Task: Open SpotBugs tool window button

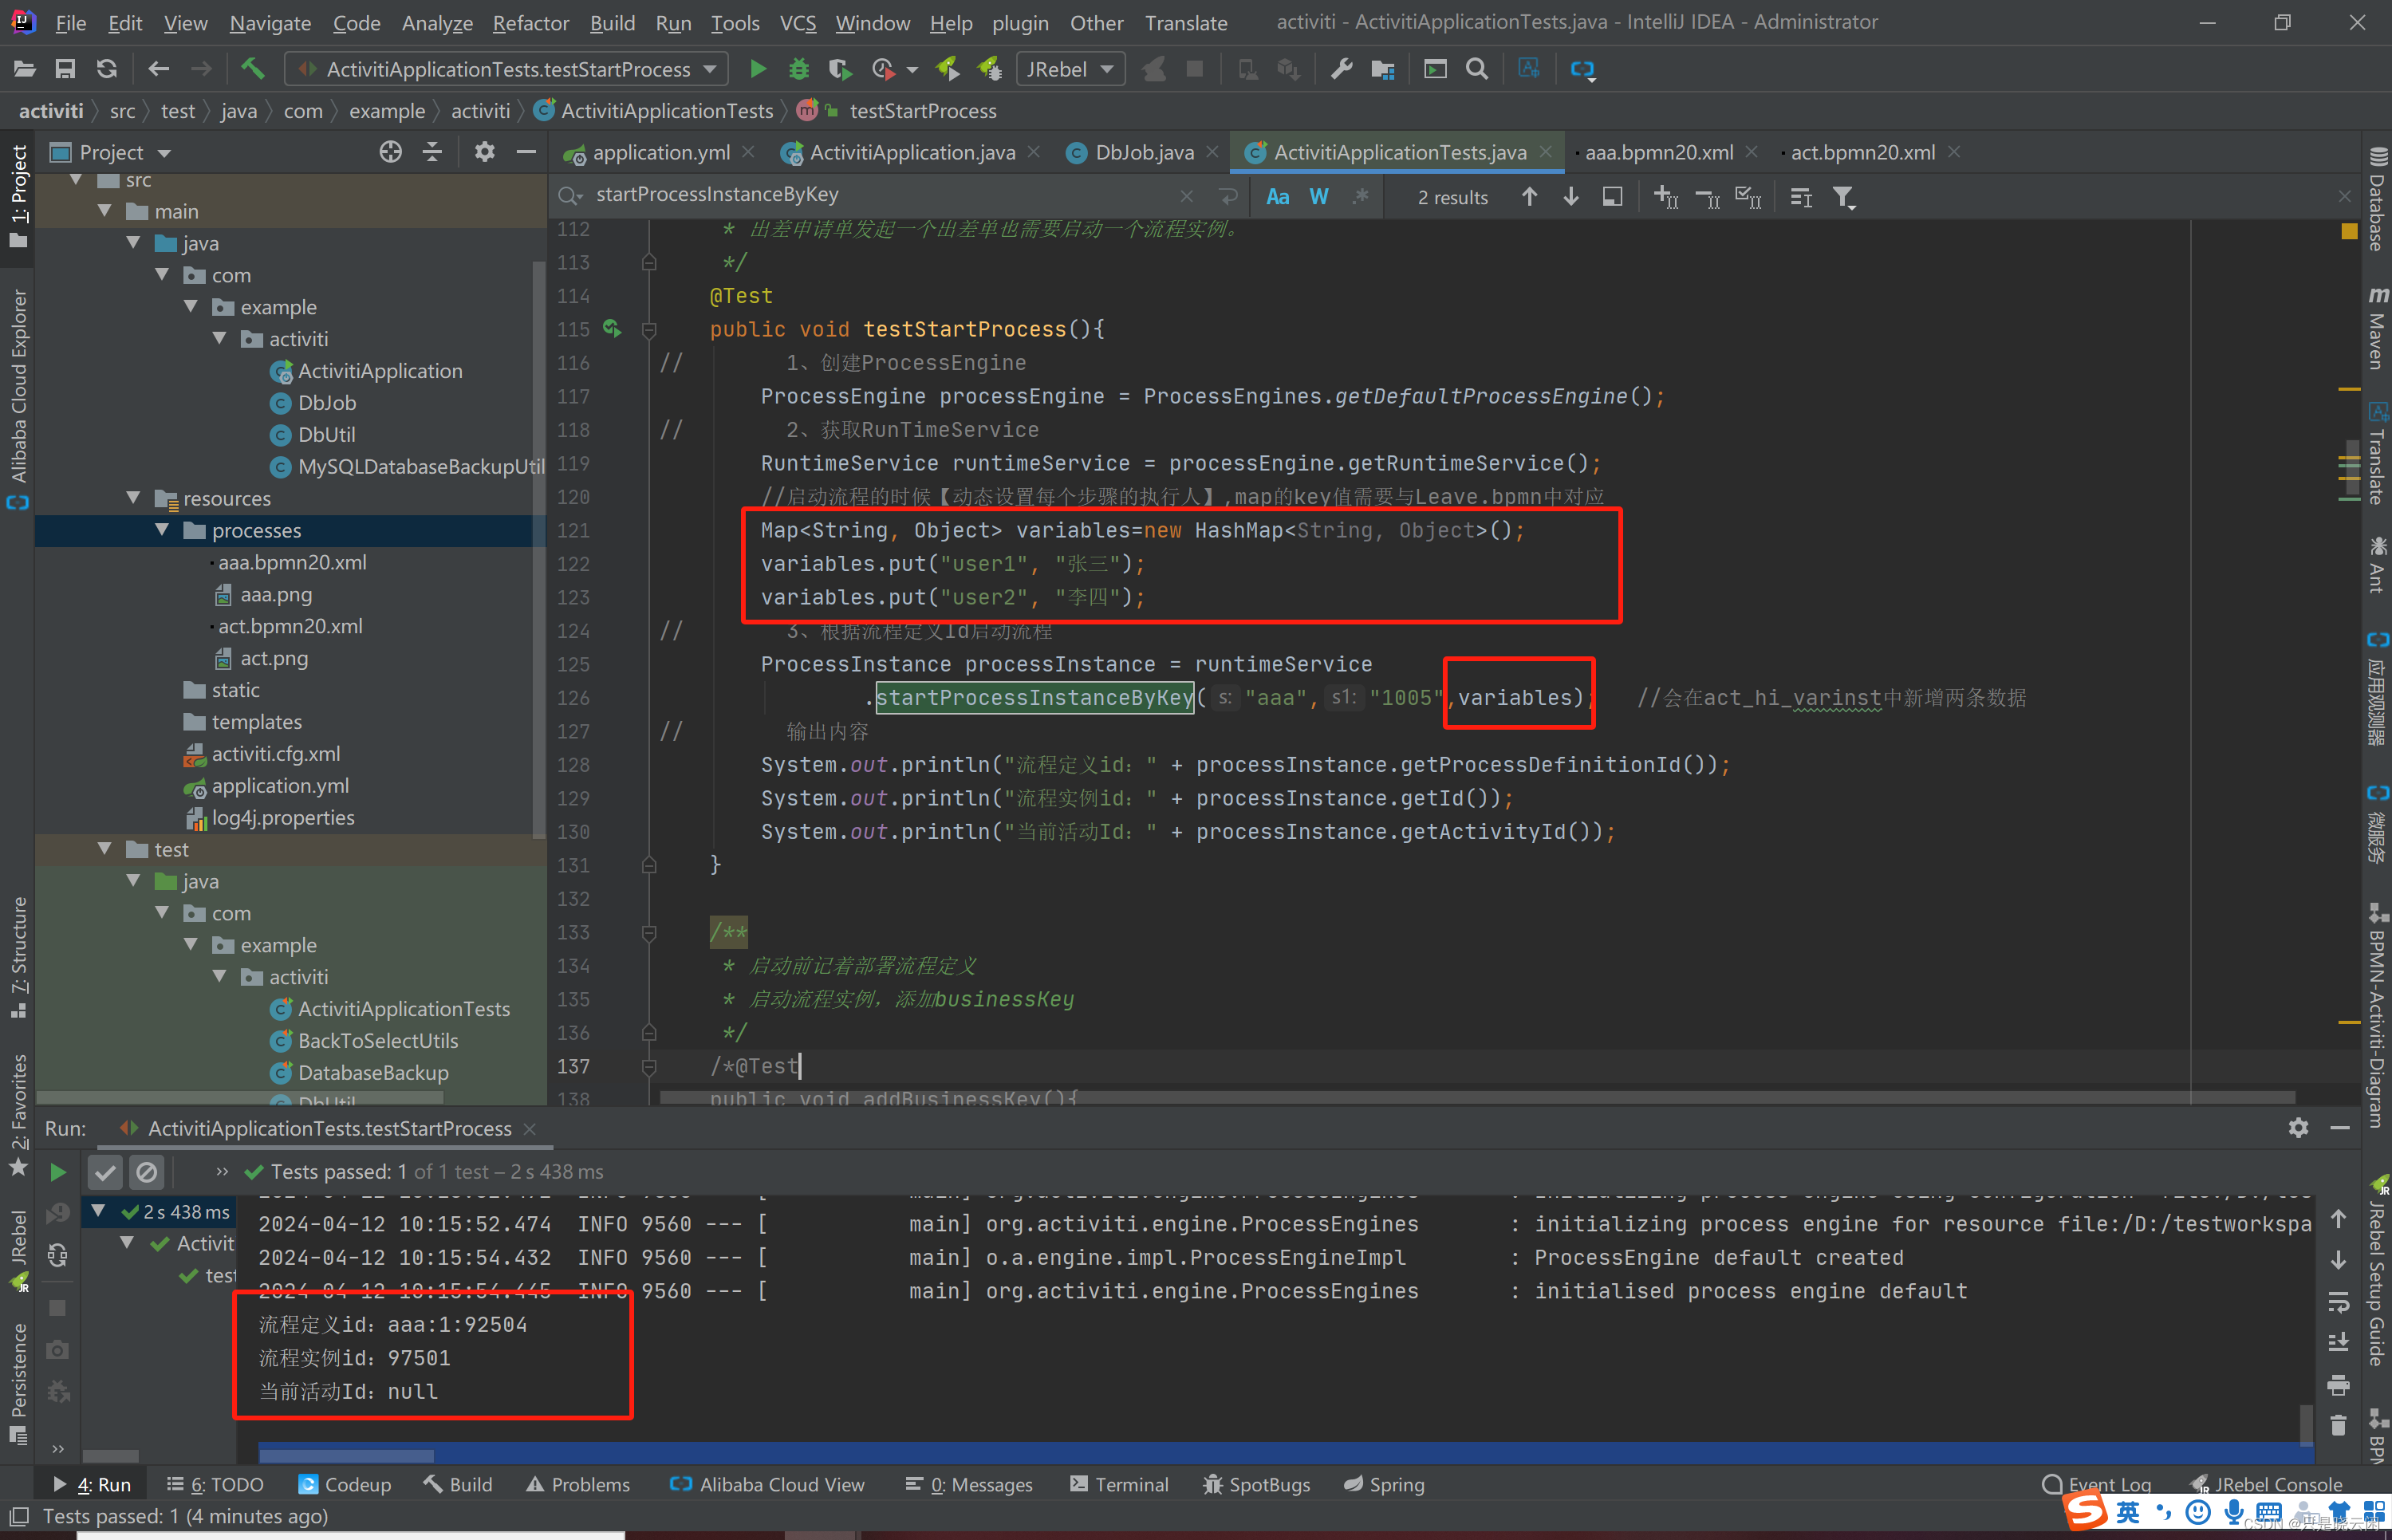Action: coord(1257,1484)
